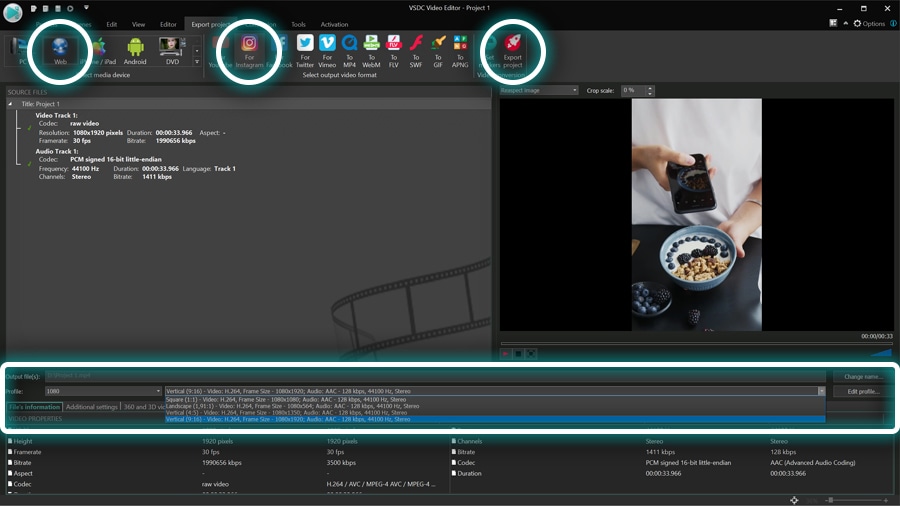Click the PCM signed 16-bit little-endian codec text
900x506 pixels.
click(116, 159)
